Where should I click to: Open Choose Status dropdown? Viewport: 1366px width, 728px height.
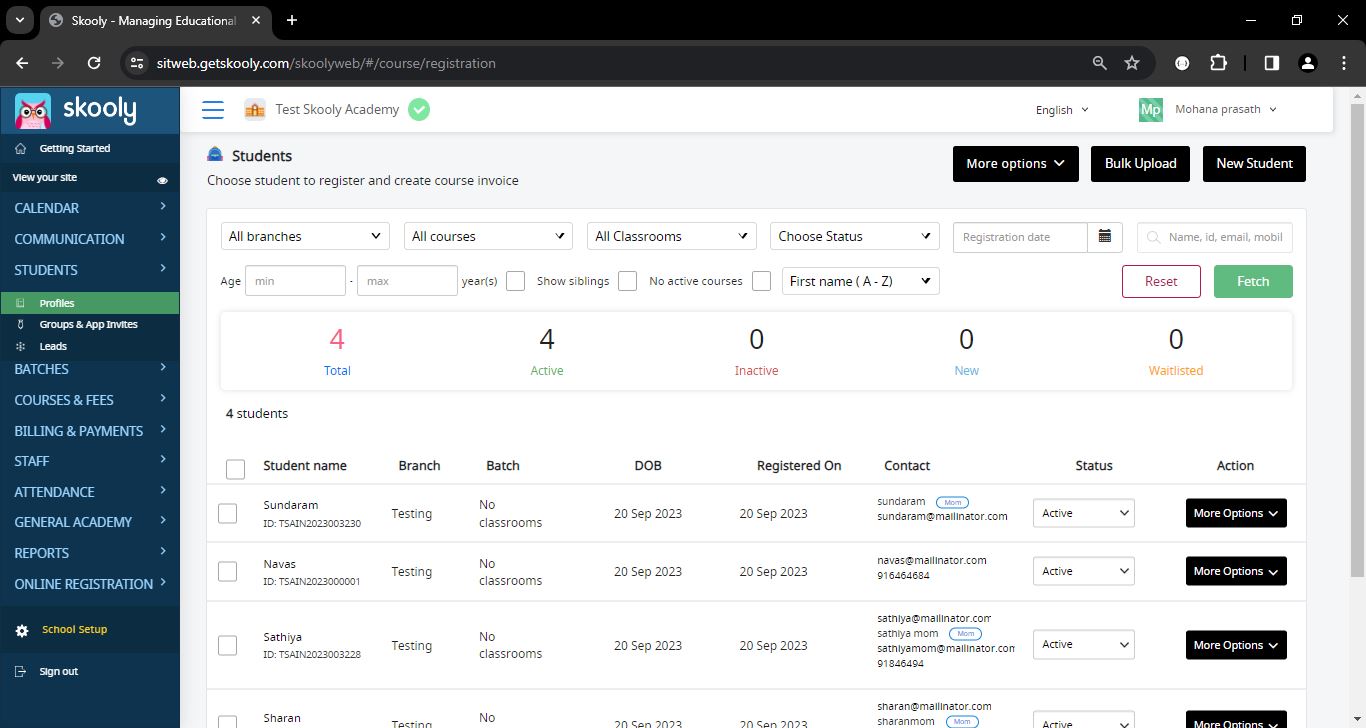coord(855,236)
